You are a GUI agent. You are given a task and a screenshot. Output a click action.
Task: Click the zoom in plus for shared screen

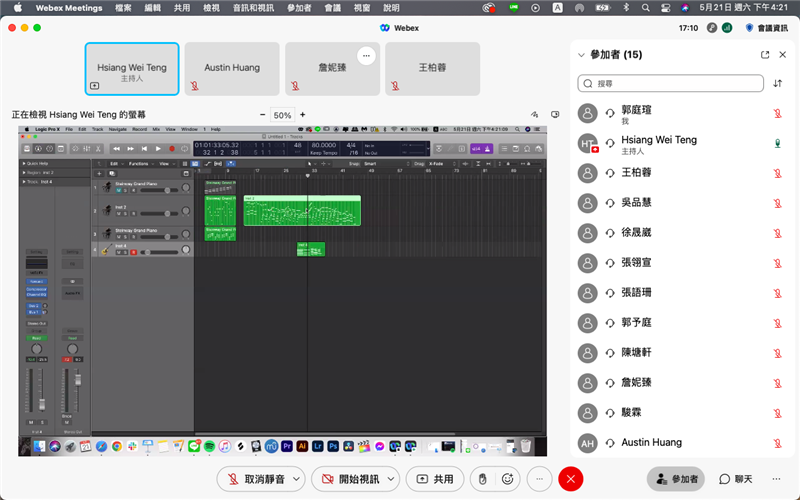pyautogui.click(x=303, y=115)
